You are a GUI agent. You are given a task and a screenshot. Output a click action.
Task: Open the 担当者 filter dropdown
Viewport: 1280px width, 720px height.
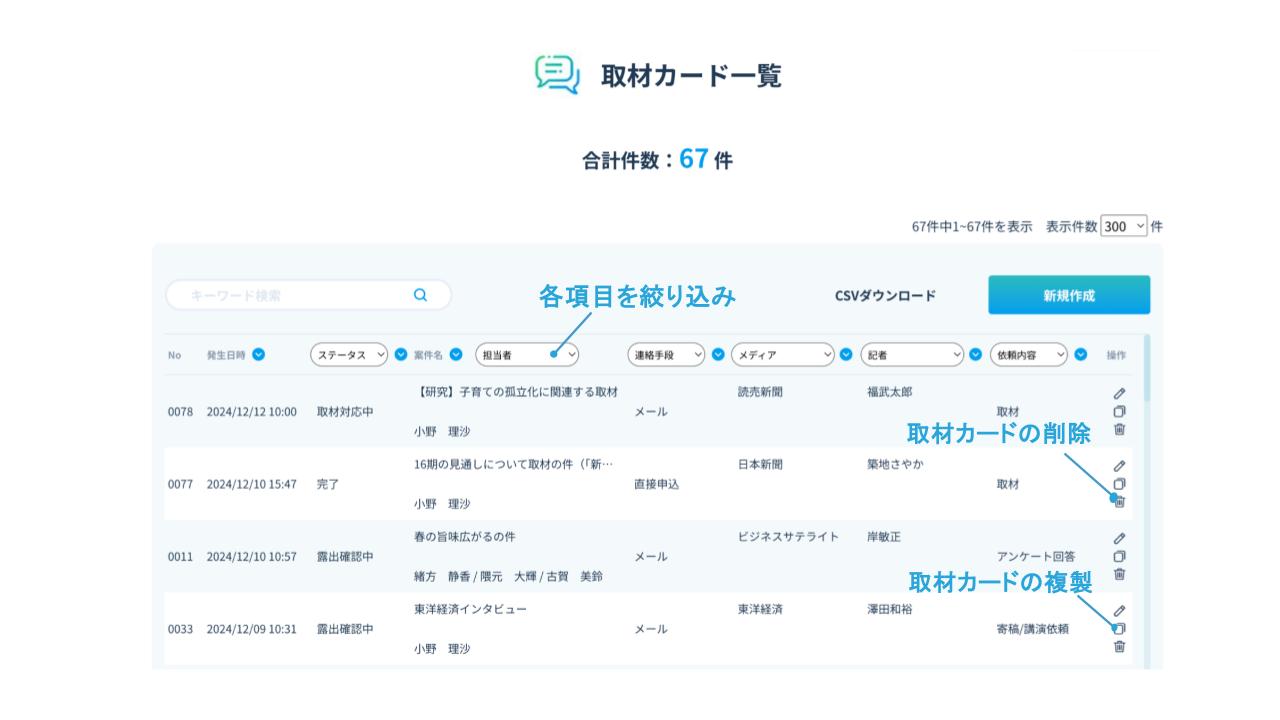pos(527,354)
